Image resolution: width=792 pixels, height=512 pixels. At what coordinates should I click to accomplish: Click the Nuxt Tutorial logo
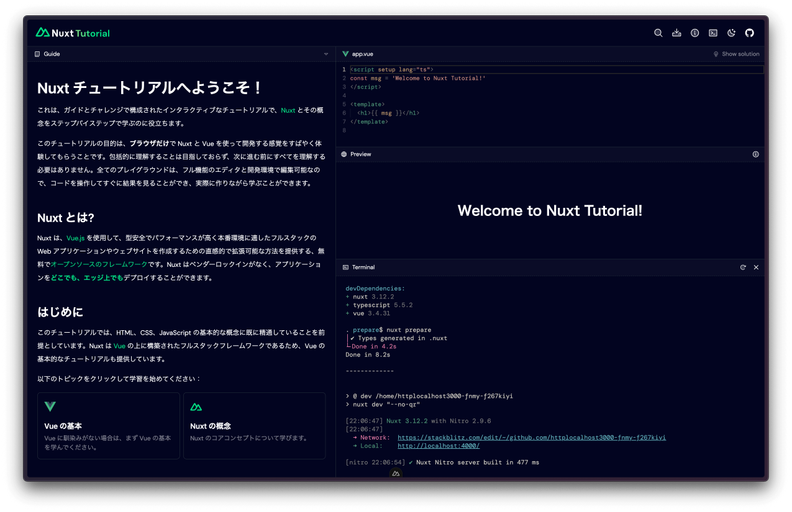(73, 33)
